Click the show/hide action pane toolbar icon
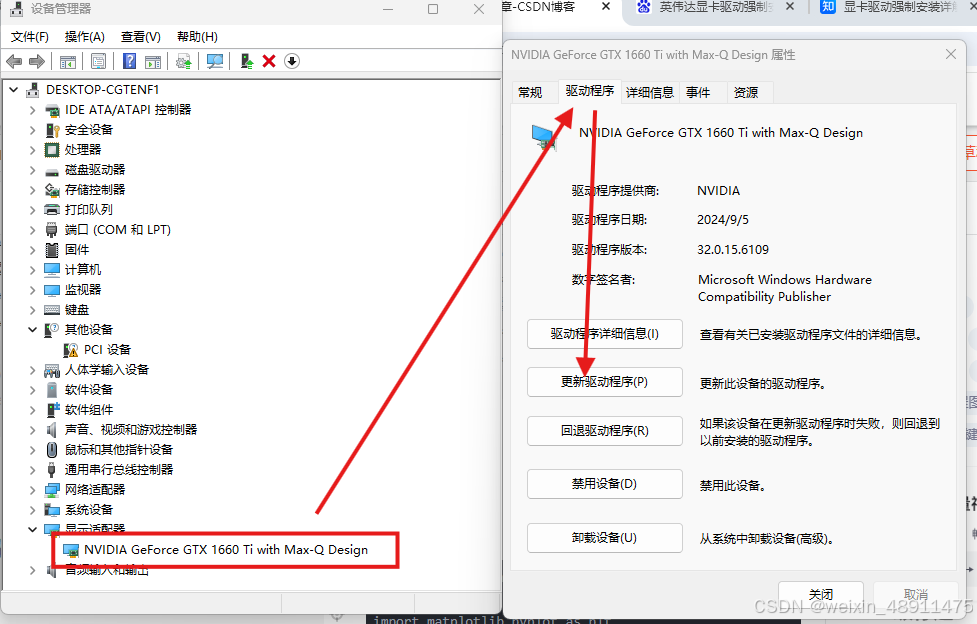This screenshot has height=624, width=977. coord(153,61)
